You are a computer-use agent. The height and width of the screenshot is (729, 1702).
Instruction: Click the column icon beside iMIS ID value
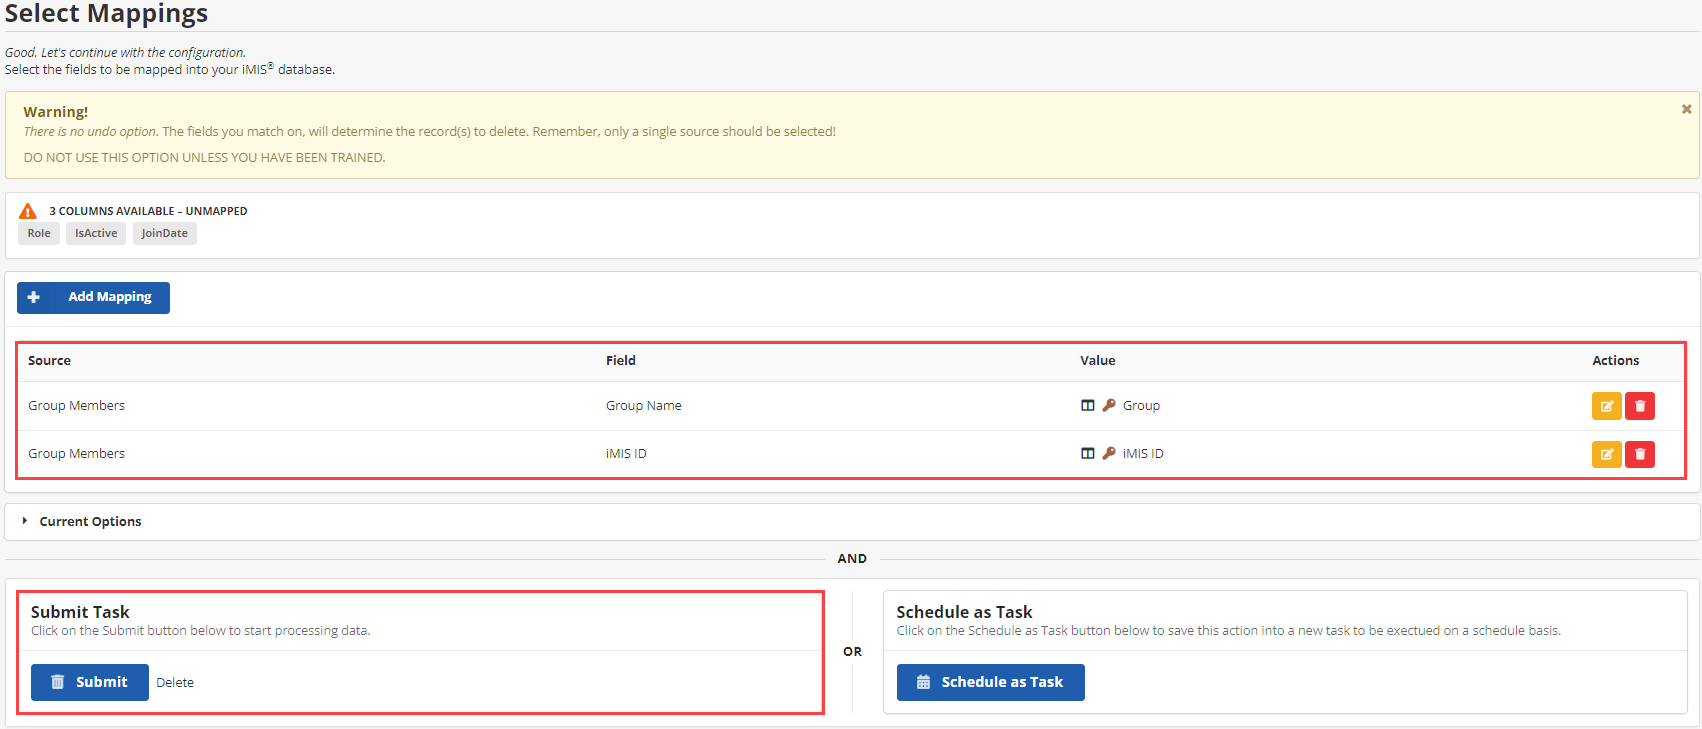[x=1088, y=454]
